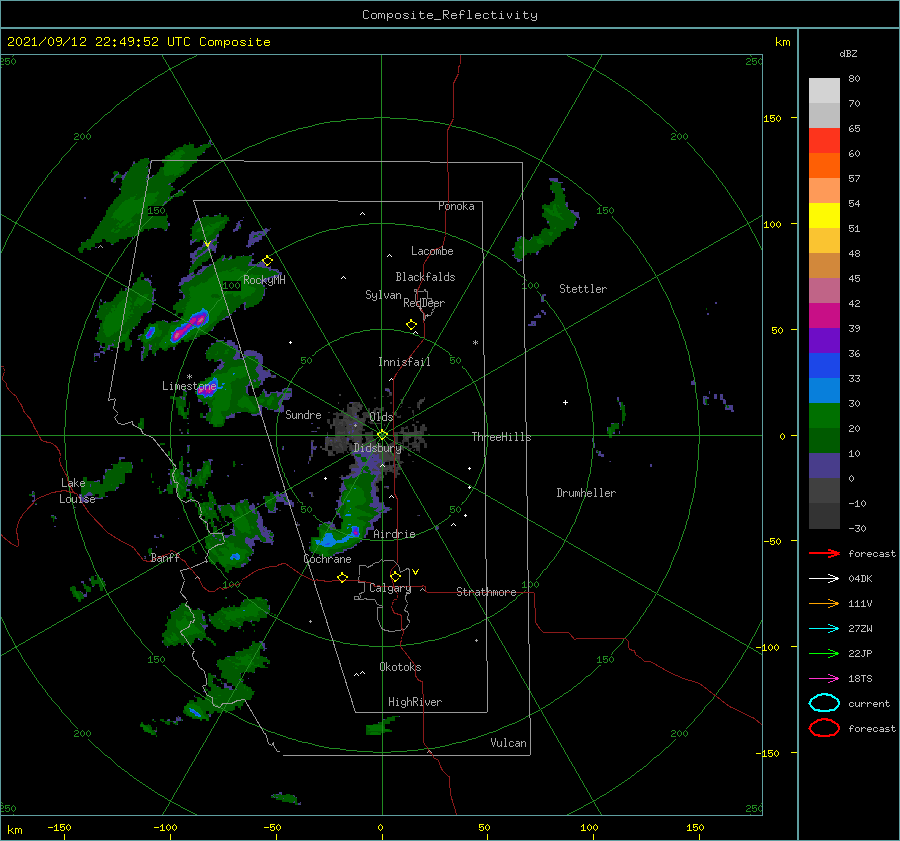Click the Vulcan label
This screenshot has height=841, width=900.
pyautogui.click(x=509, y=743)
